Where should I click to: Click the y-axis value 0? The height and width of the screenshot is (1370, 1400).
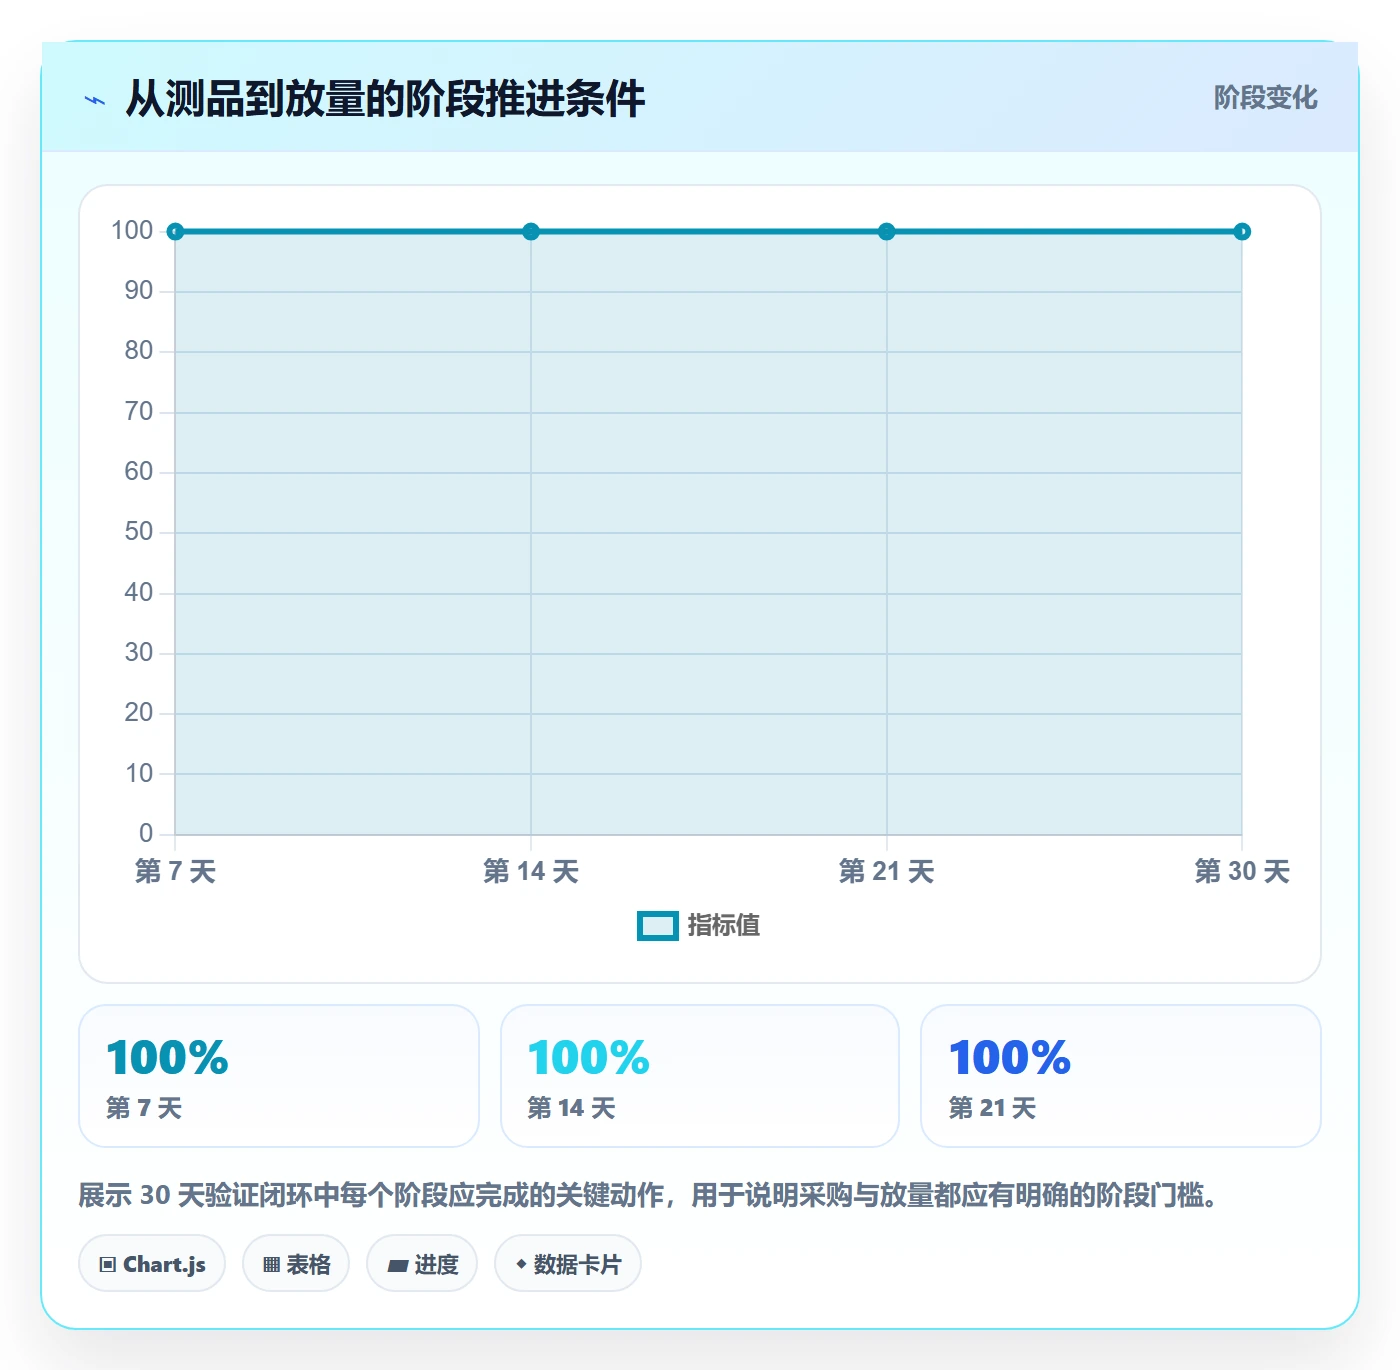point(146,833)
